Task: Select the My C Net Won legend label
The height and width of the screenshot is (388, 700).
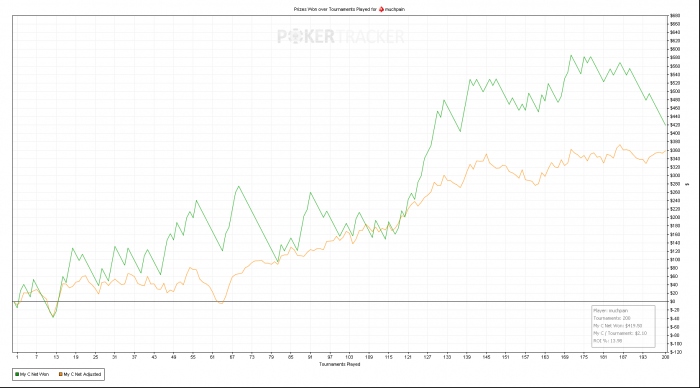Action: pos(34,374)
